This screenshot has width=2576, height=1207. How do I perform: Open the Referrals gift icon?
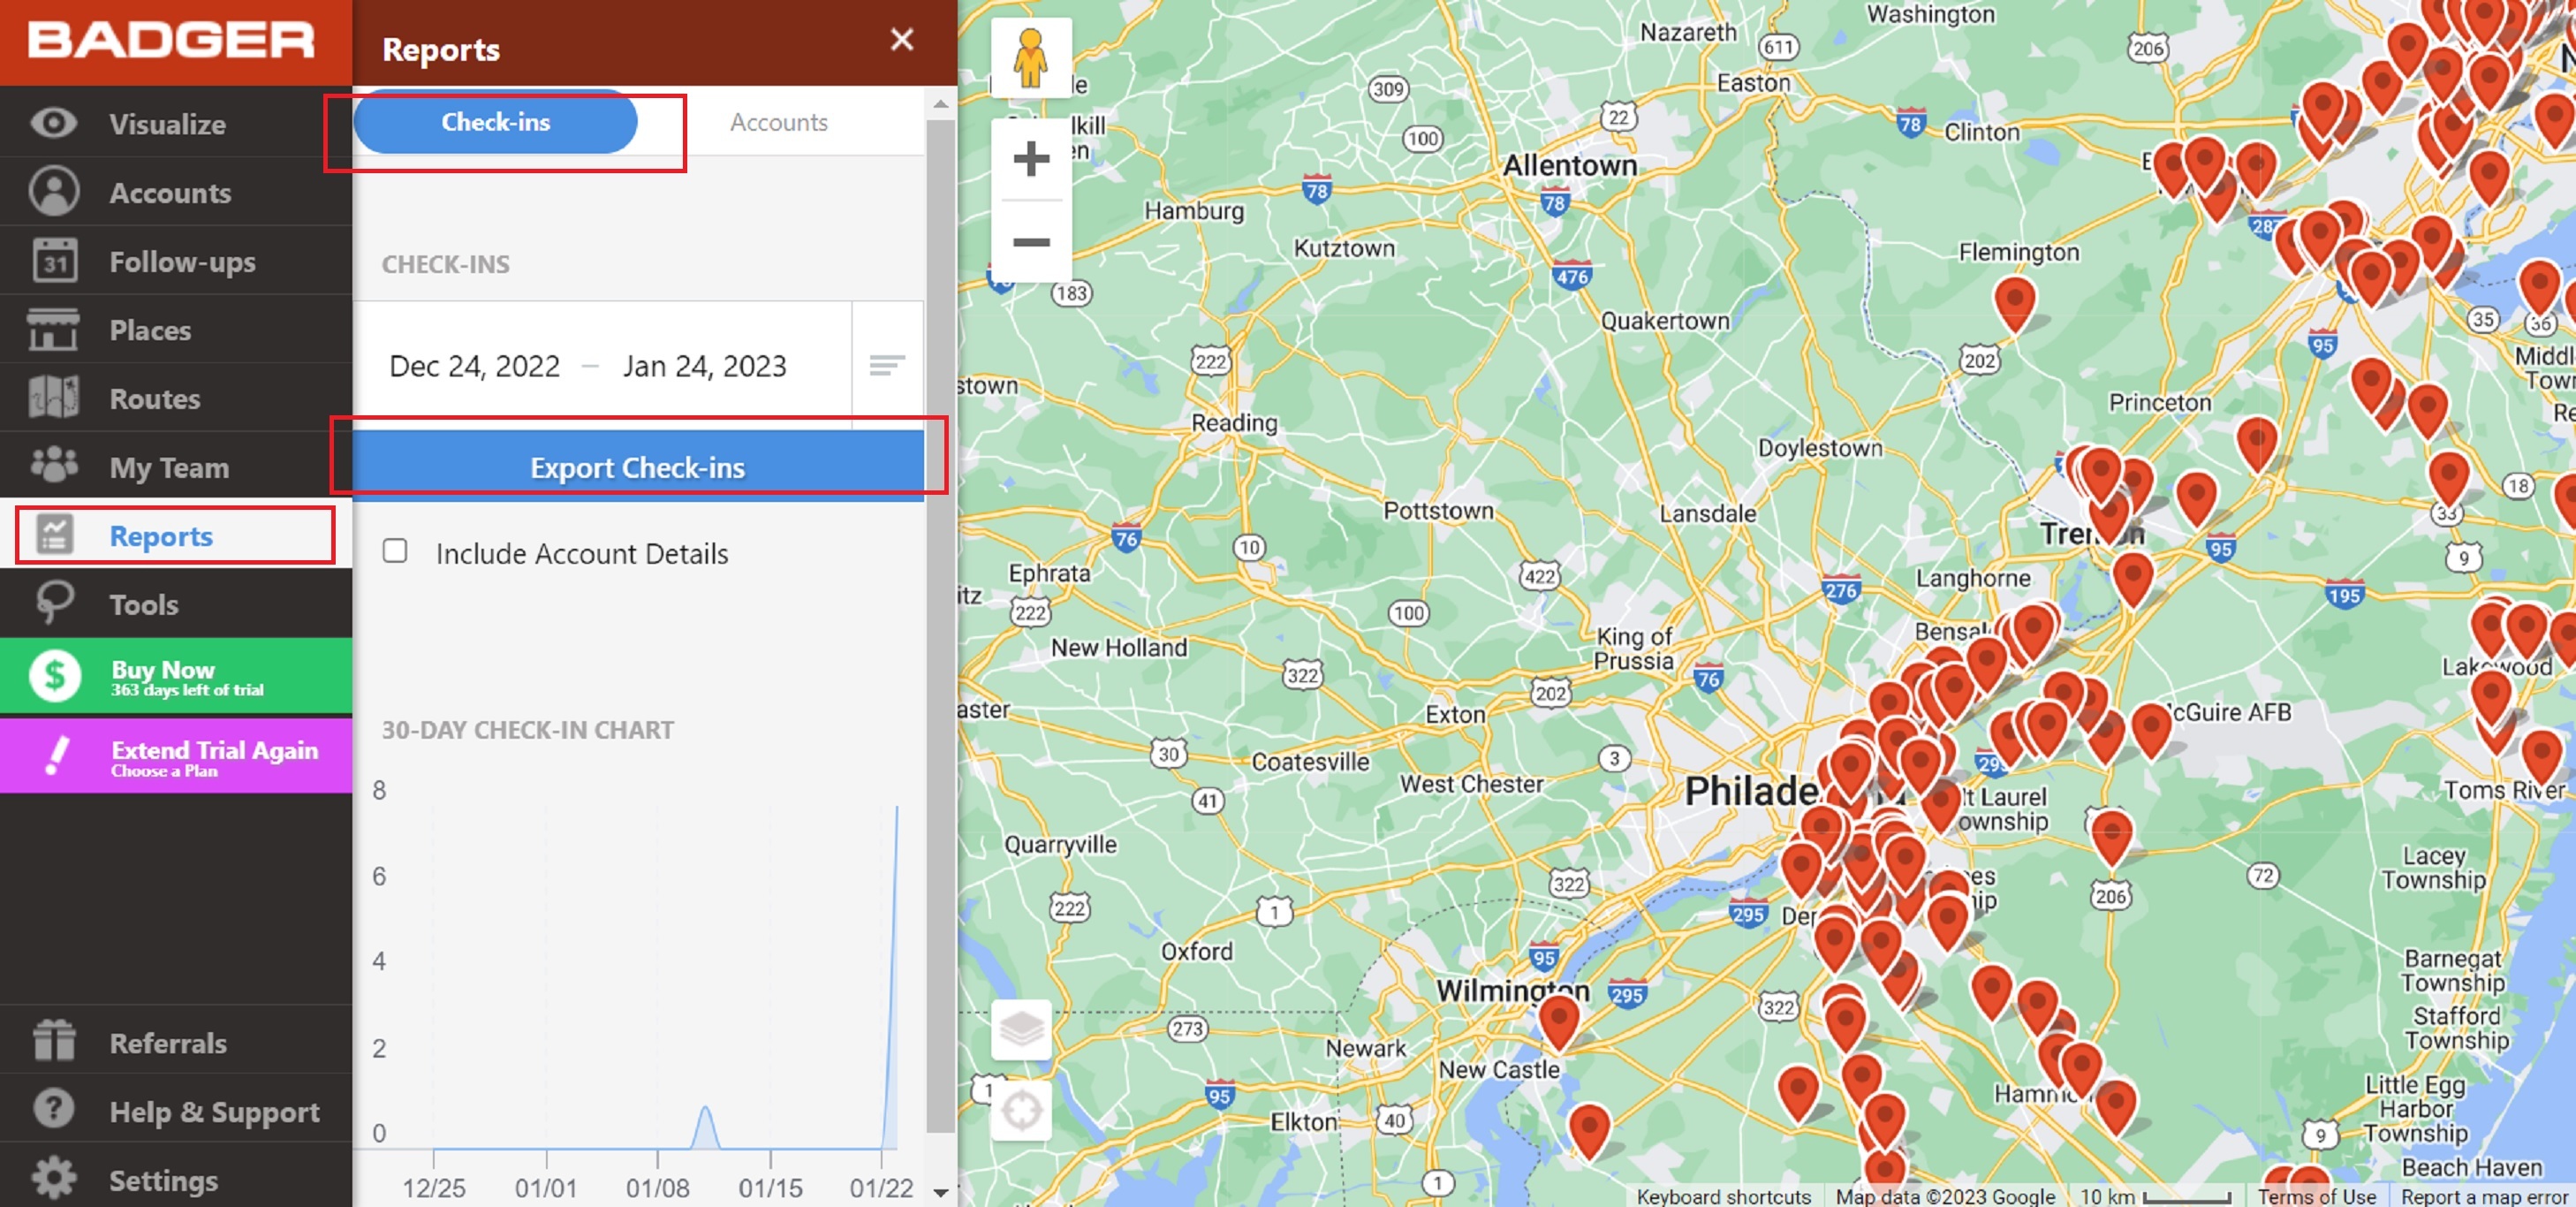[x=53, y=1041]
